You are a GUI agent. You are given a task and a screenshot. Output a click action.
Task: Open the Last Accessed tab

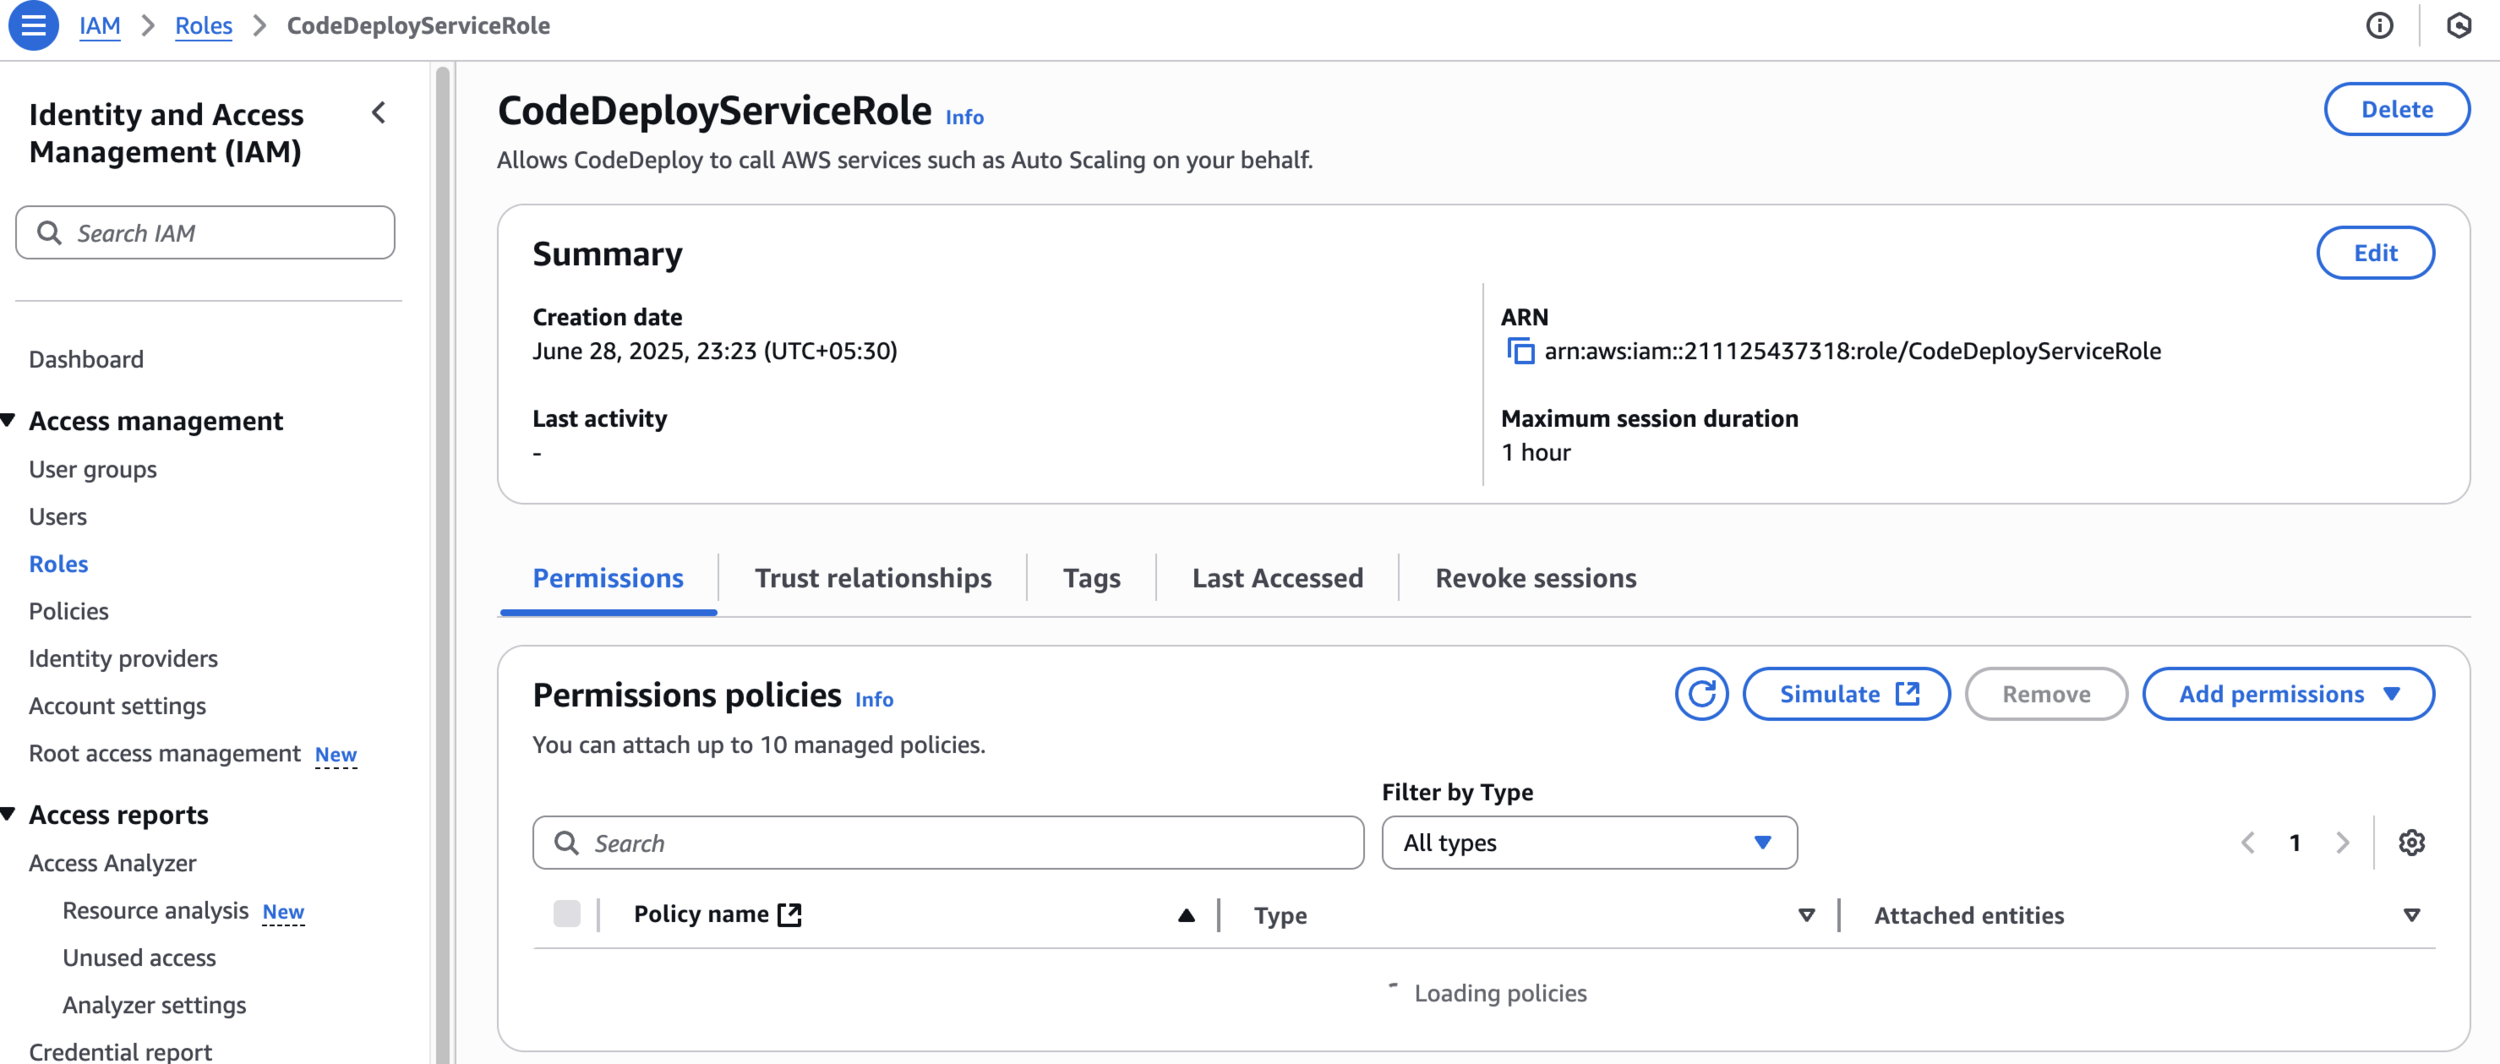click(x=1277, y=578)
